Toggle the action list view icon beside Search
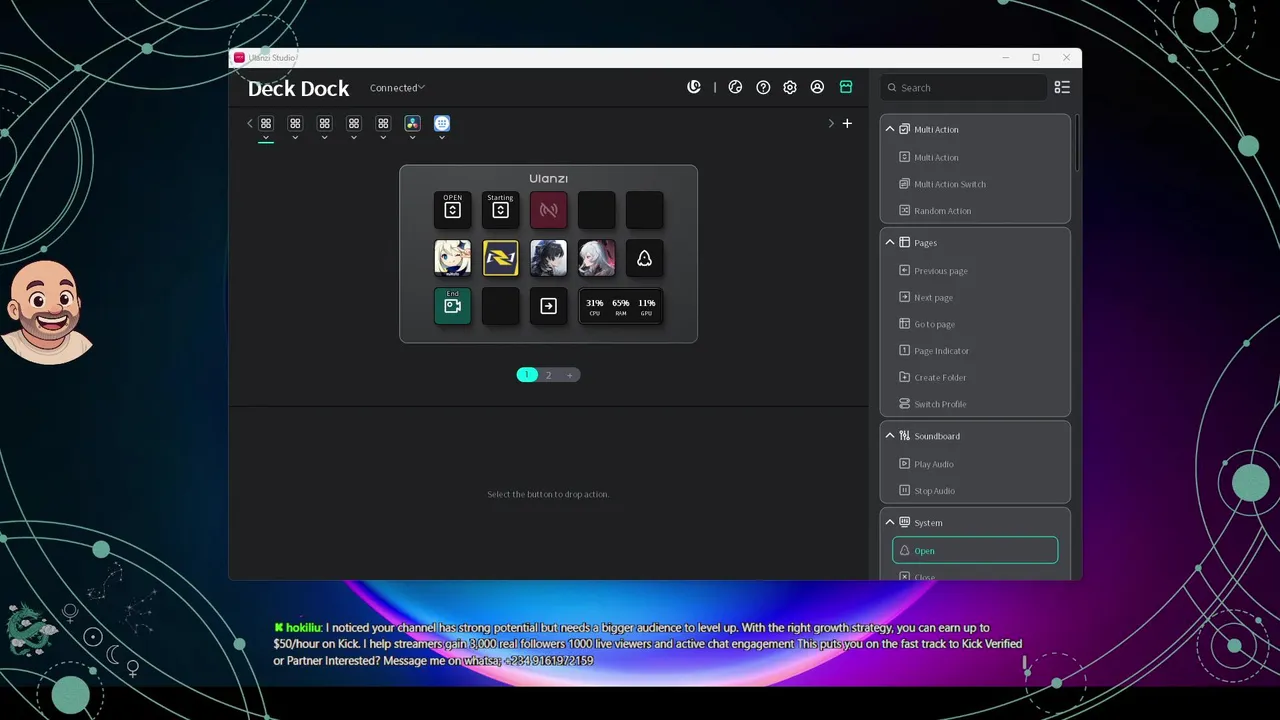The width and height of the screenshot is (1280, 720). [1062, 87]
